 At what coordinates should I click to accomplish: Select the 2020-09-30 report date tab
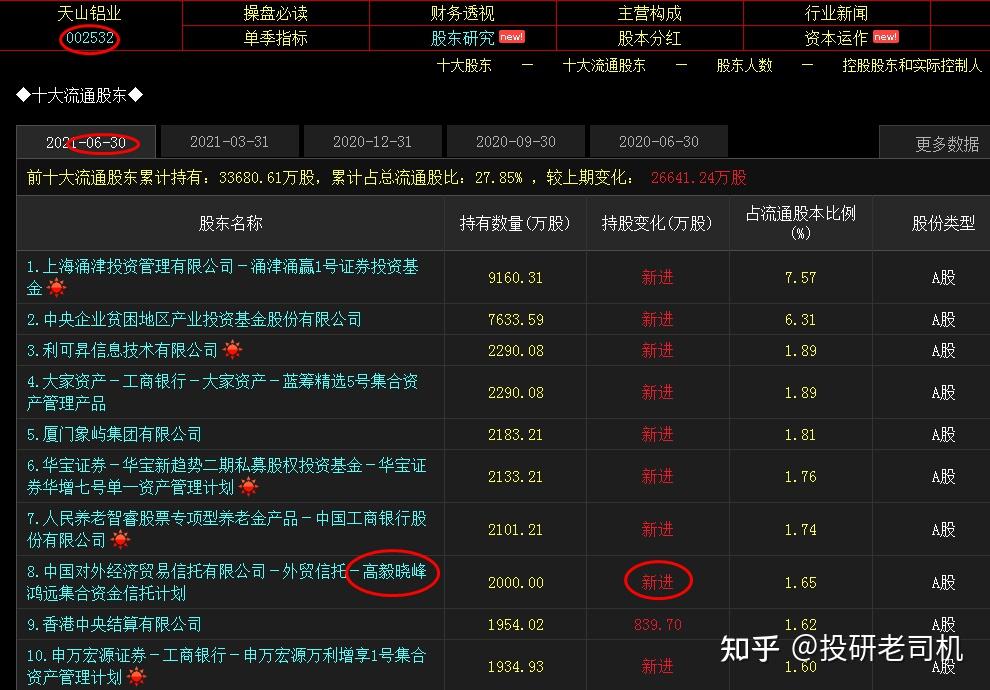[515, 141]
